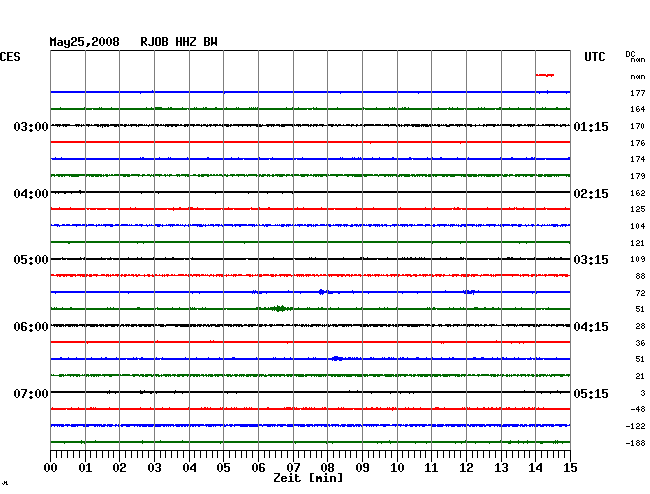Click the date label May25,2008
The width and height of the screenshot is (650, 494).
(85, 42)
